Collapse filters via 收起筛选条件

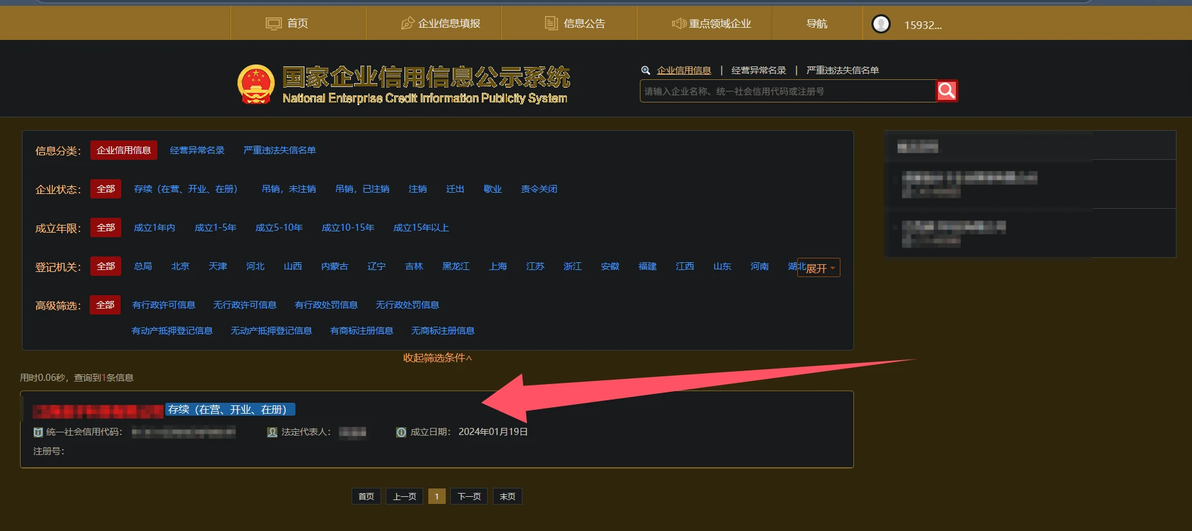(438, 358)
